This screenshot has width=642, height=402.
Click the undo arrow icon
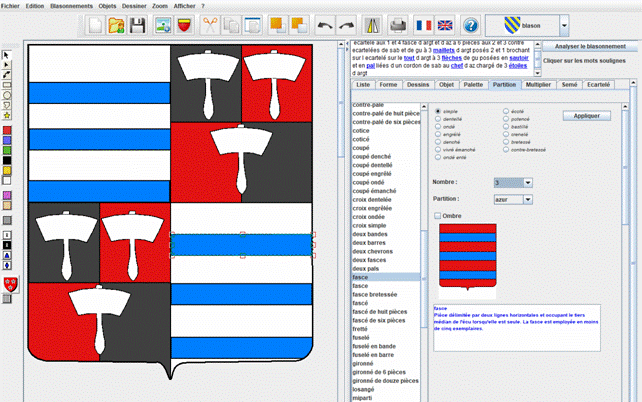click(x=325, y=24)
